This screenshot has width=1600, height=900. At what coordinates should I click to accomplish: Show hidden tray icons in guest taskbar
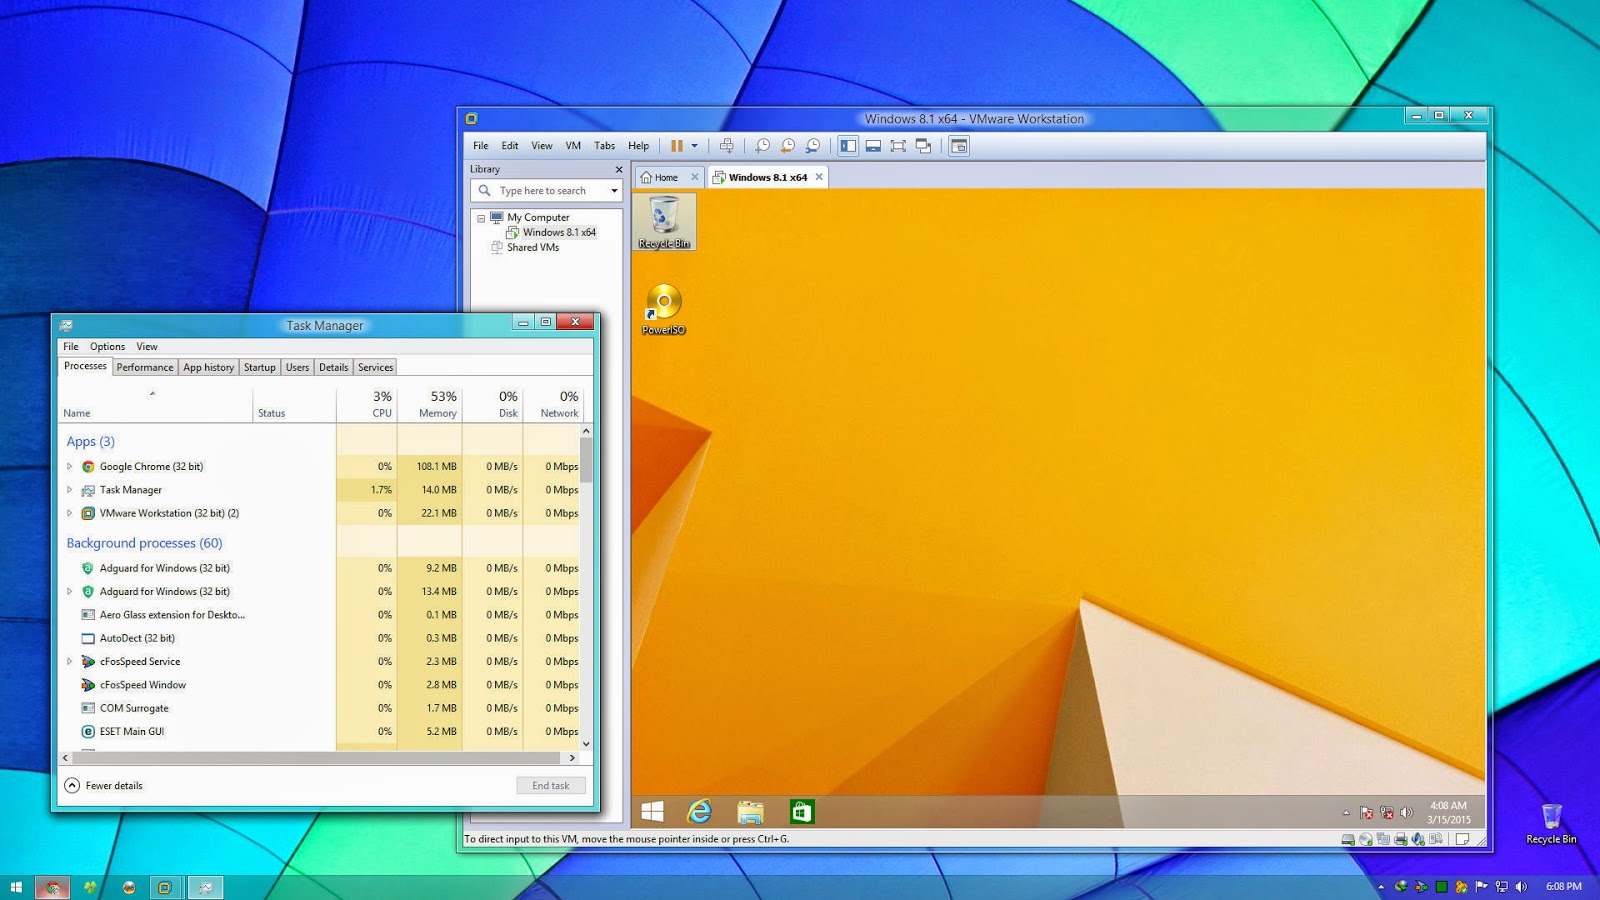[1346, 813]
